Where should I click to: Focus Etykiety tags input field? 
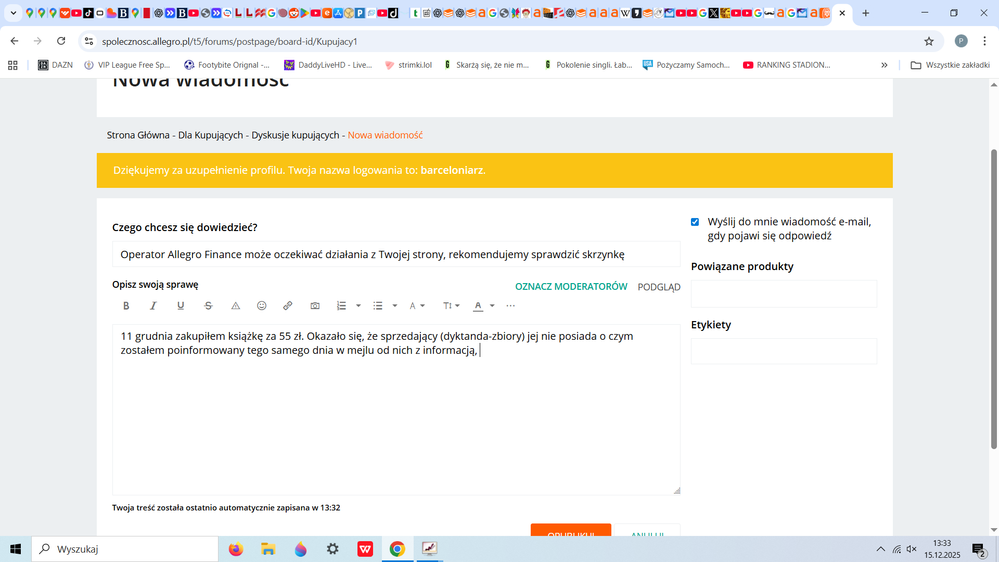(784, 351)
